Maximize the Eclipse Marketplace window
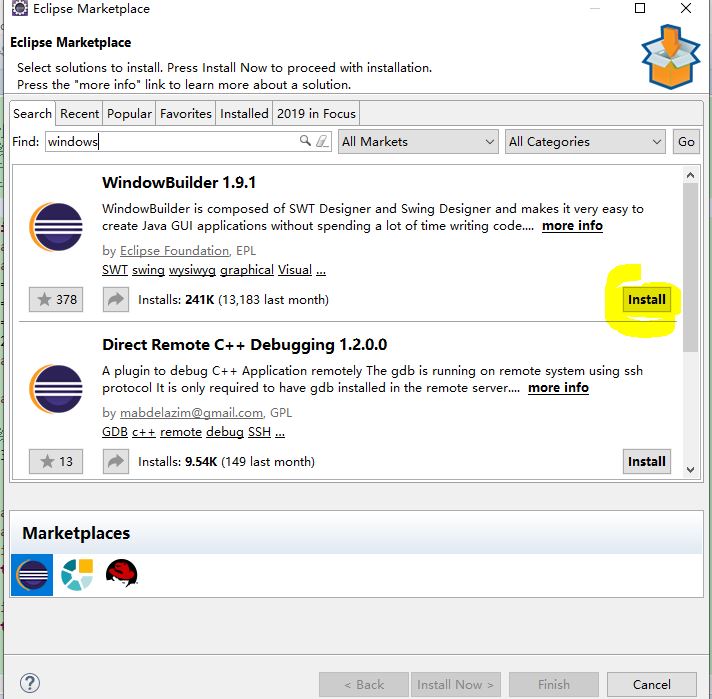The width and height of the screenshot is (712, 699). (x=640, y=8)
